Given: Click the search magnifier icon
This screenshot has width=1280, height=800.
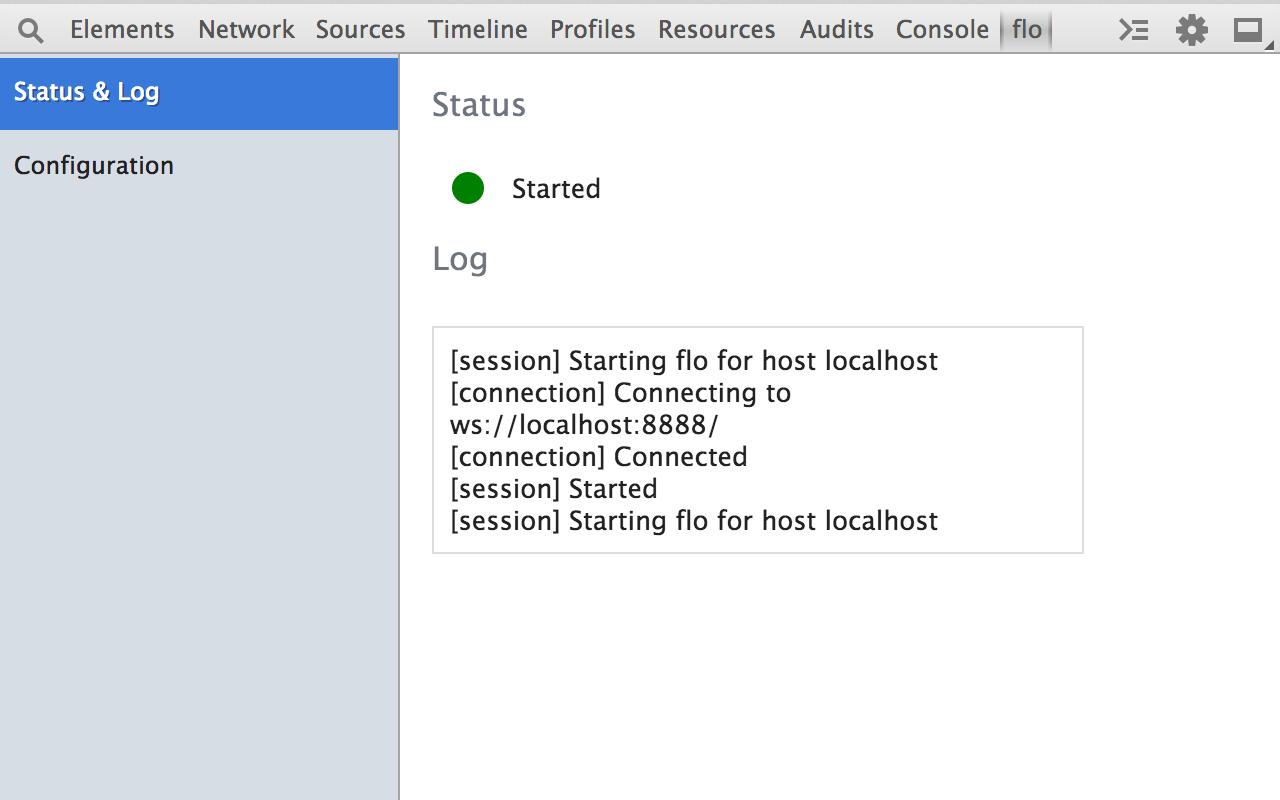Looking at the screenshot, I should click(x=31, y=30).
